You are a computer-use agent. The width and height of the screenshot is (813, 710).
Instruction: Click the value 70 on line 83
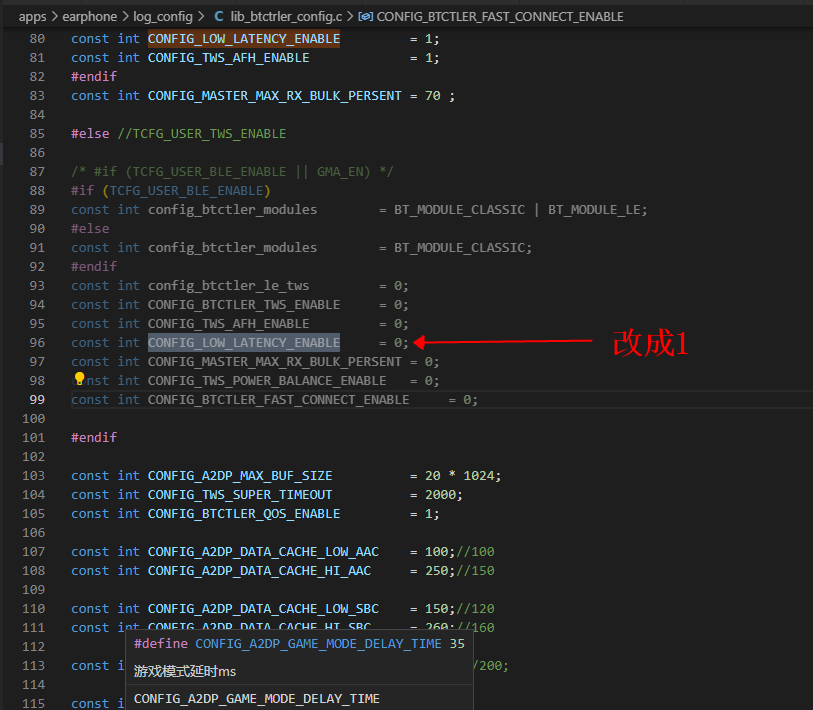(432, 96)
